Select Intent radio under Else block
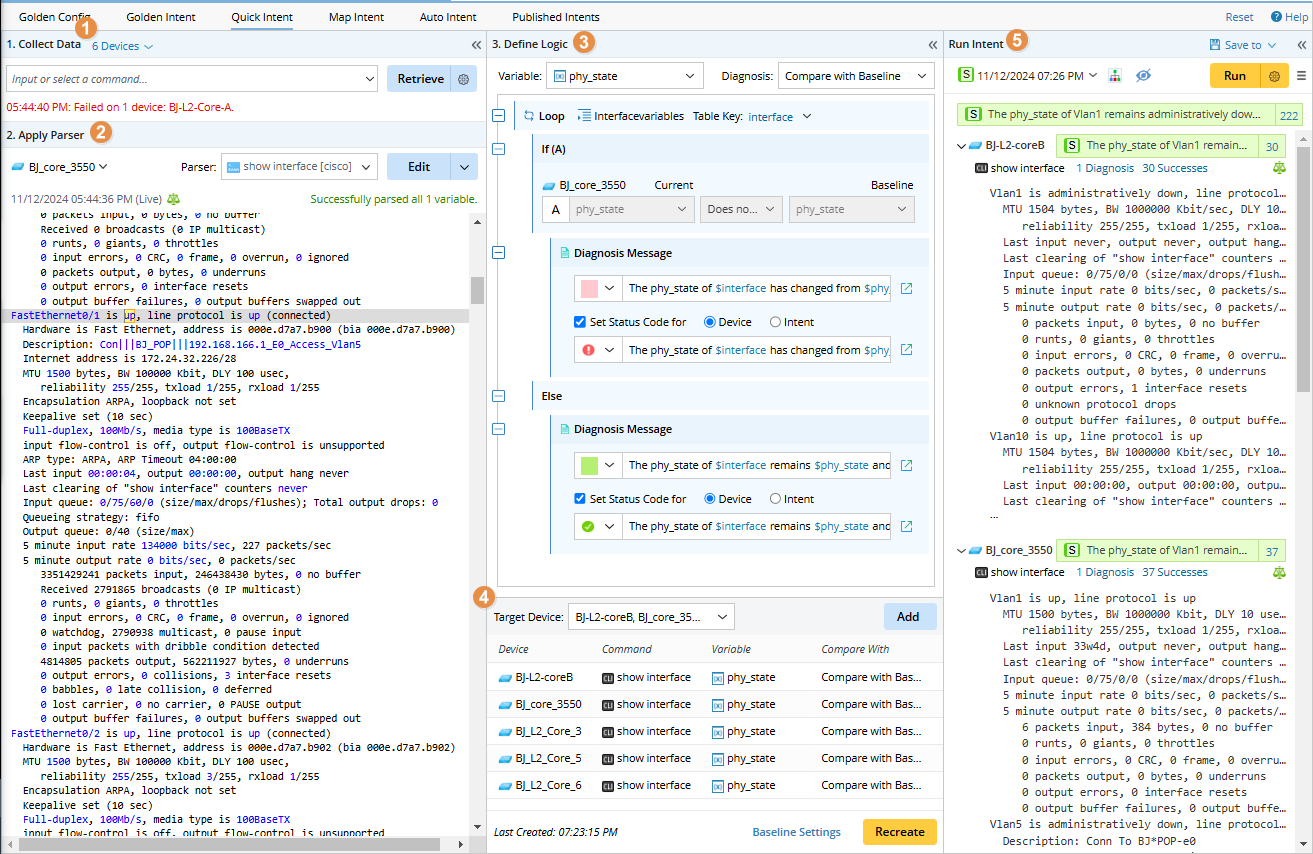The width and height of the screenshot is (1313, 854). click(x=775, y=499)
